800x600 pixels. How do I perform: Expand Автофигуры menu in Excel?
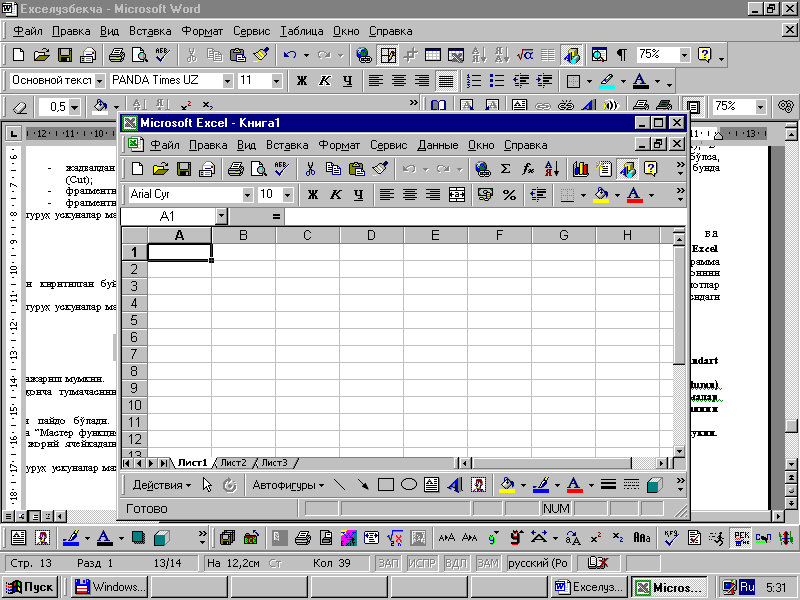point(288,485)
